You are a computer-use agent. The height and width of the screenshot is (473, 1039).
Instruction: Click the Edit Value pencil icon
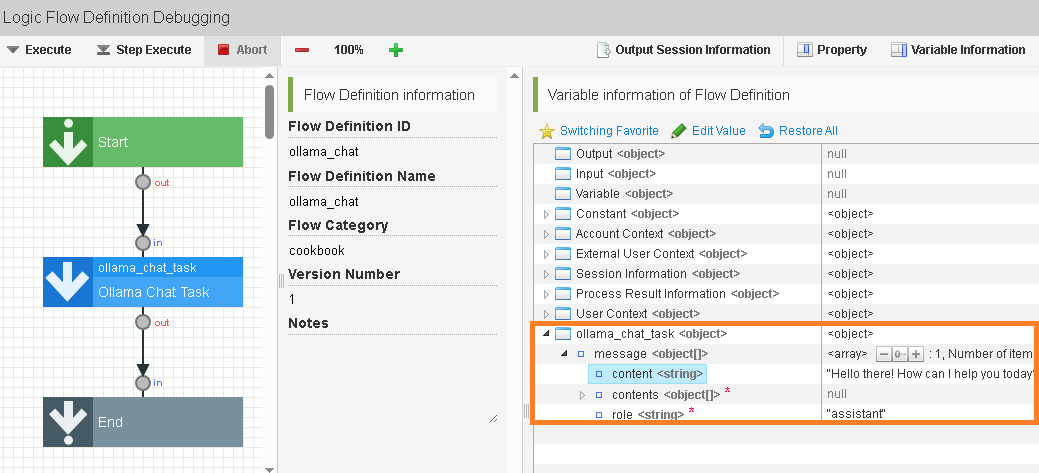click(x=679, y=131)
